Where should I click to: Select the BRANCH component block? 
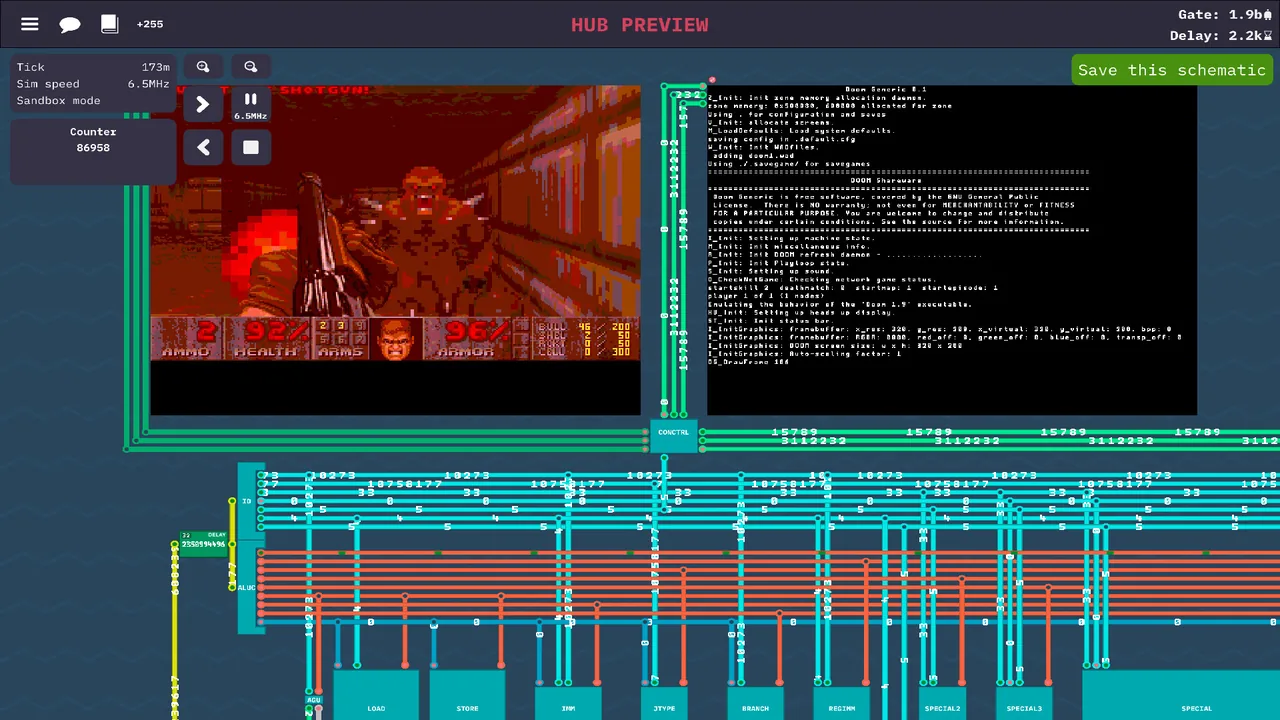click(755, 703)
